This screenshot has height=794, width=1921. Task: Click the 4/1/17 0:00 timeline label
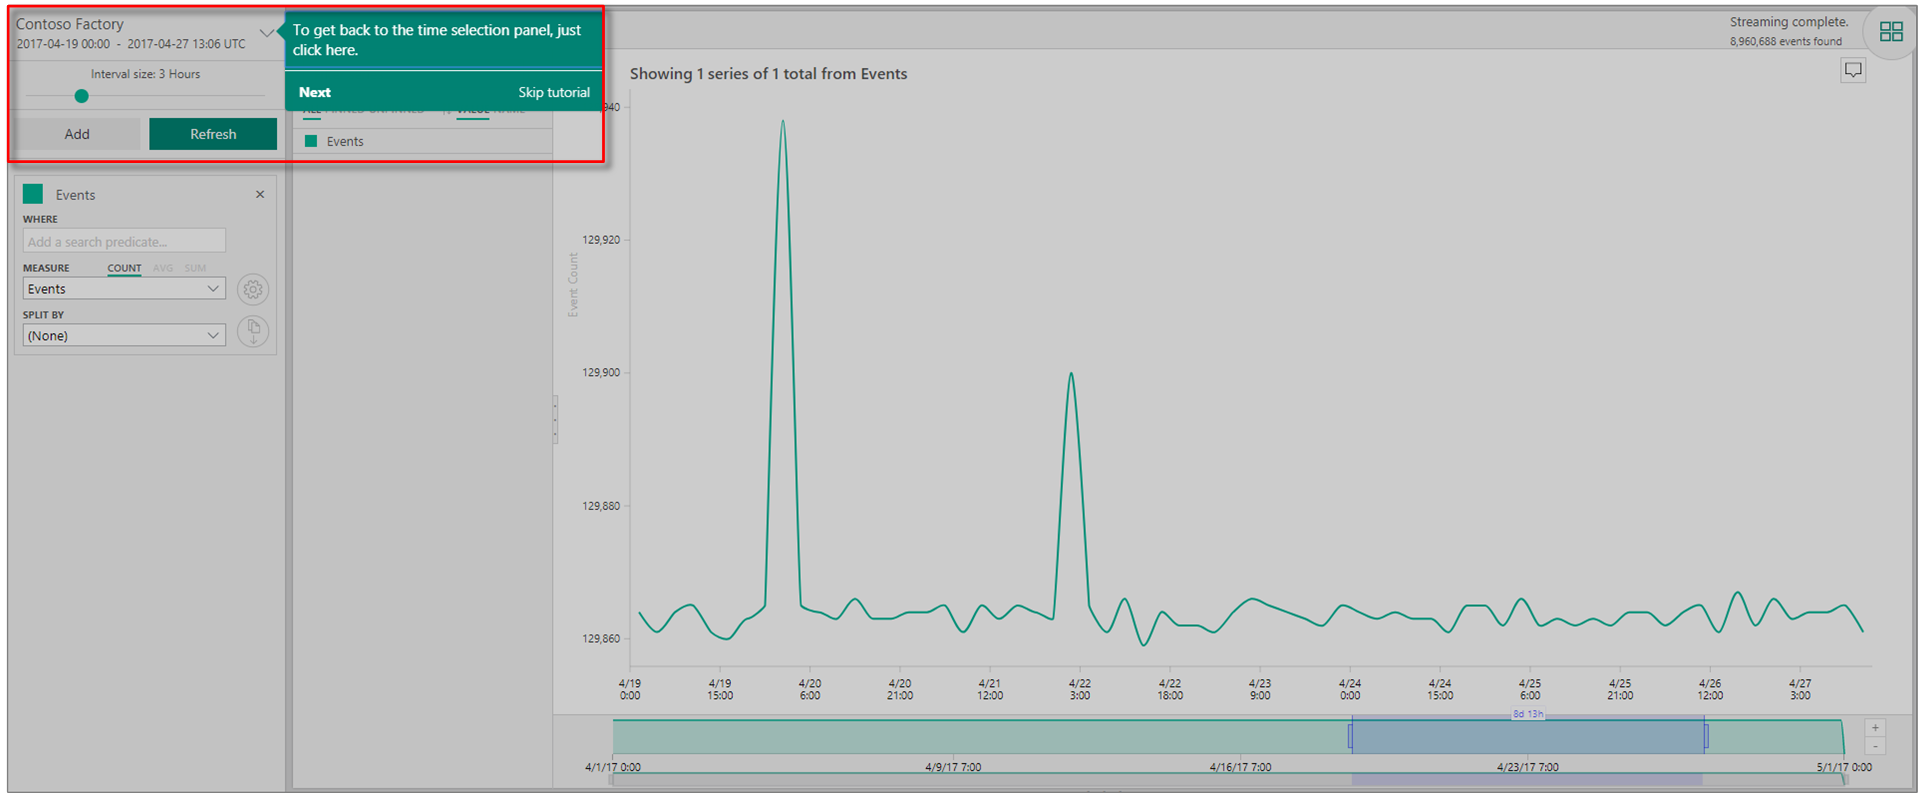(x=612, y=767)
